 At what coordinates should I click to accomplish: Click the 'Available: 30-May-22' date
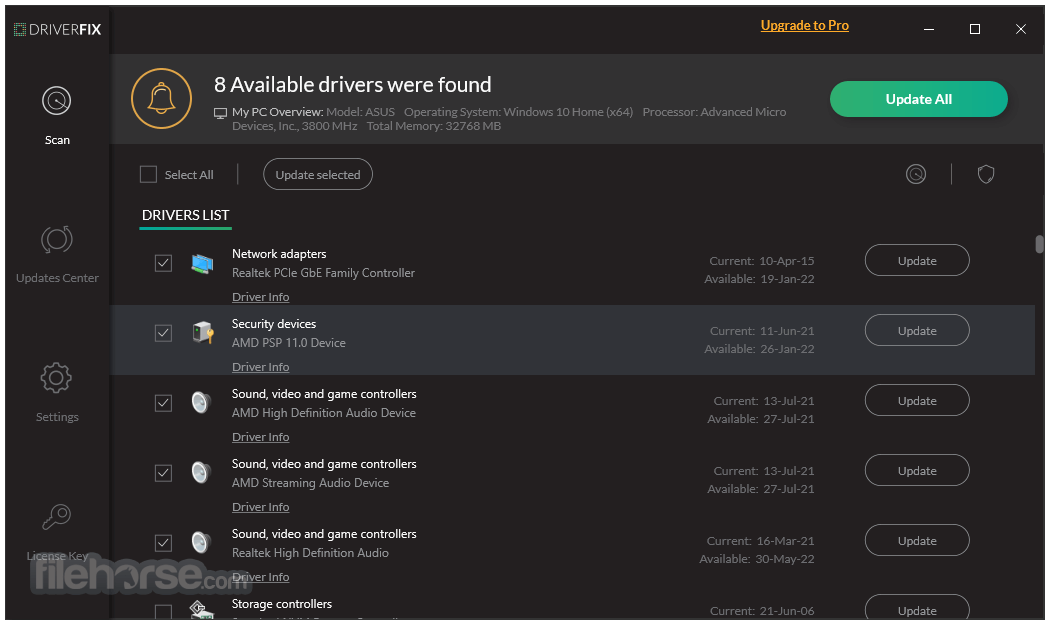(757, 559)
